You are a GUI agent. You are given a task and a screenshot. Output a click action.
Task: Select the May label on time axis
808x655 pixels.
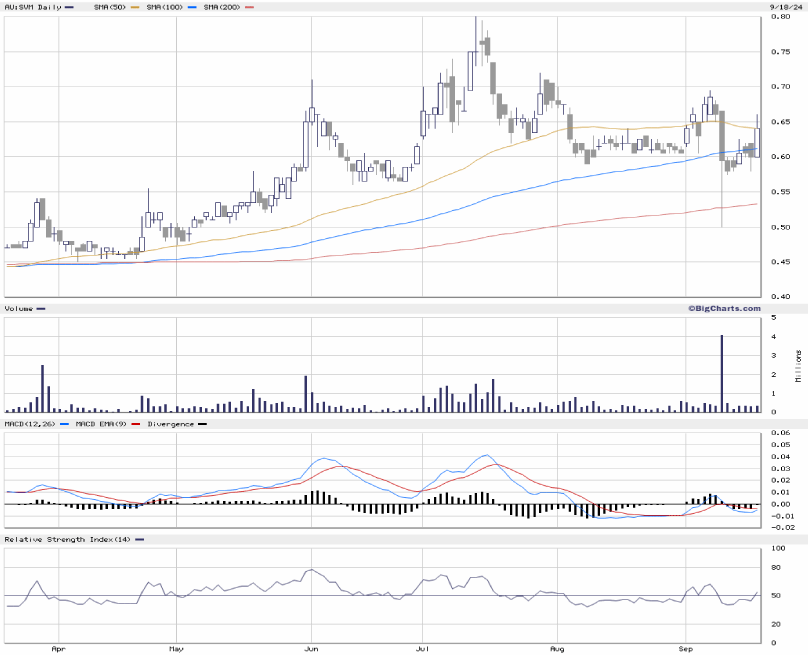[x=176, y=649]
